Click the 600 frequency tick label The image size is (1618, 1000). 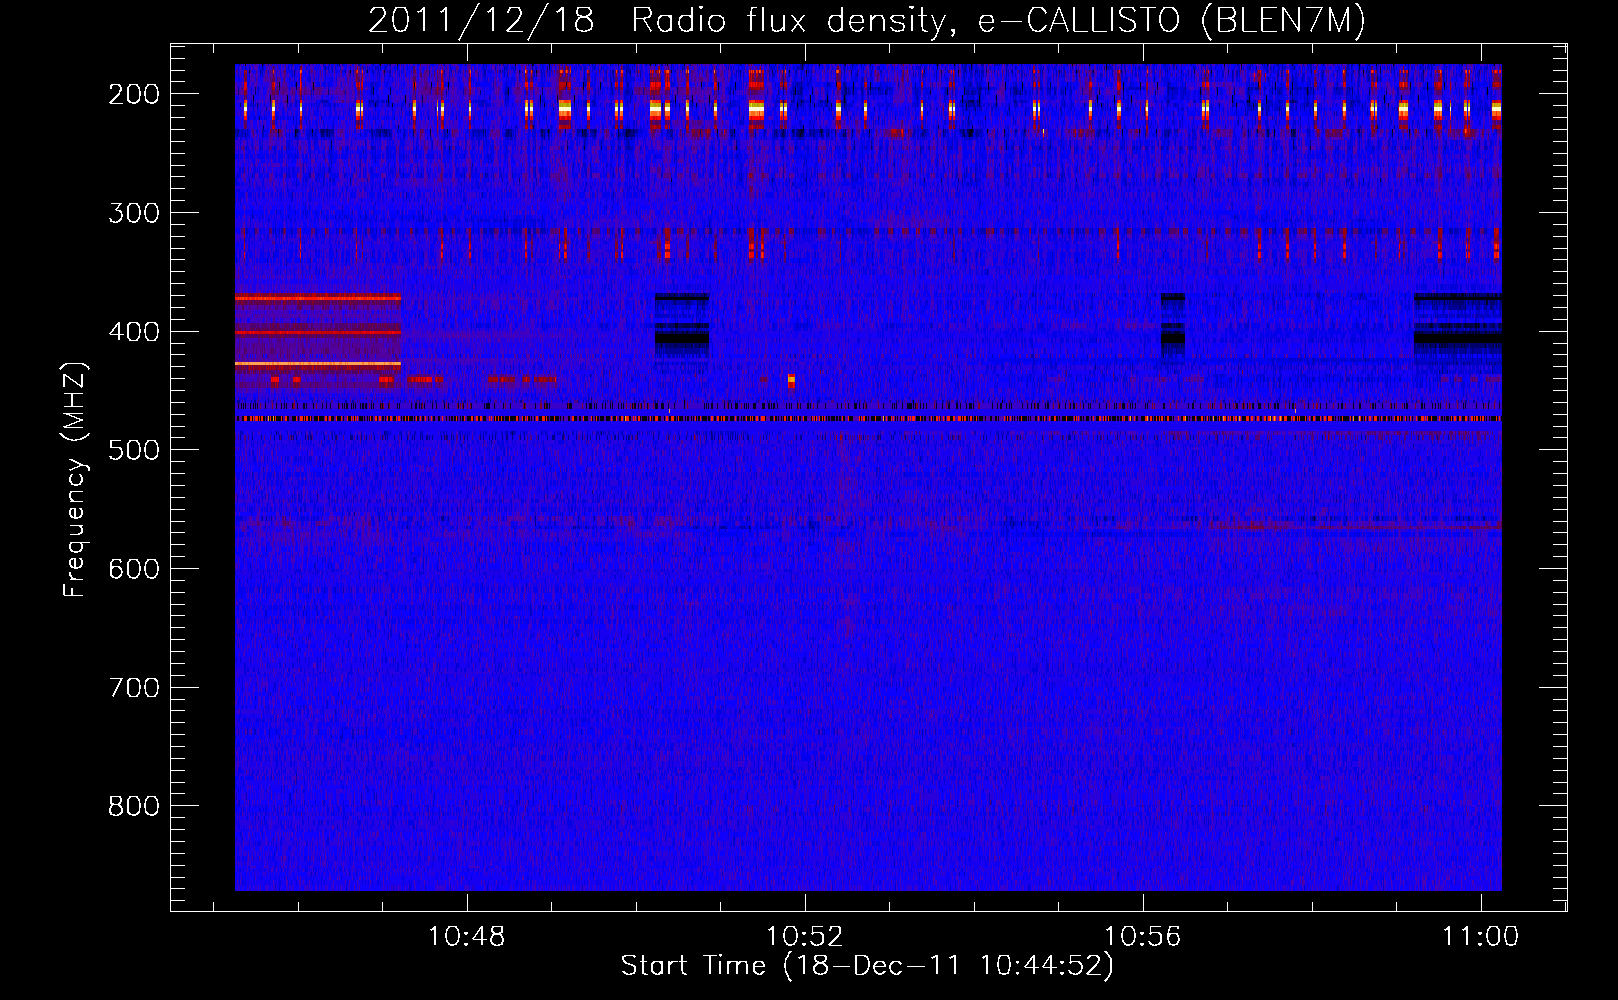click(x=133, y=569)
